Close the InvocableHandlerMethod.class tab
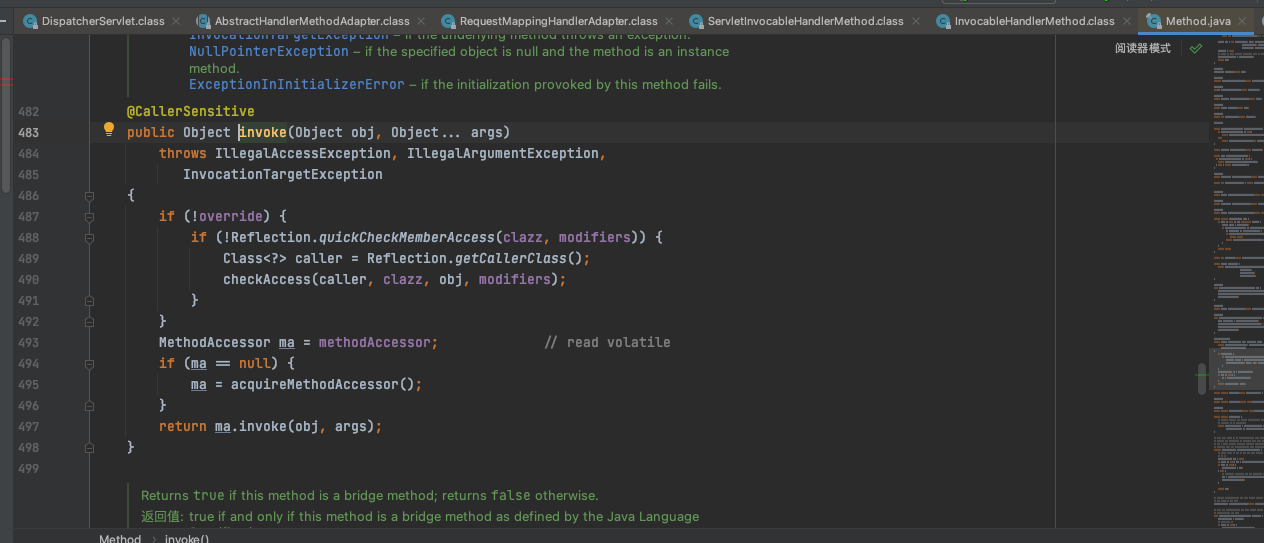1264x543 pixels. pos(1126,21)
